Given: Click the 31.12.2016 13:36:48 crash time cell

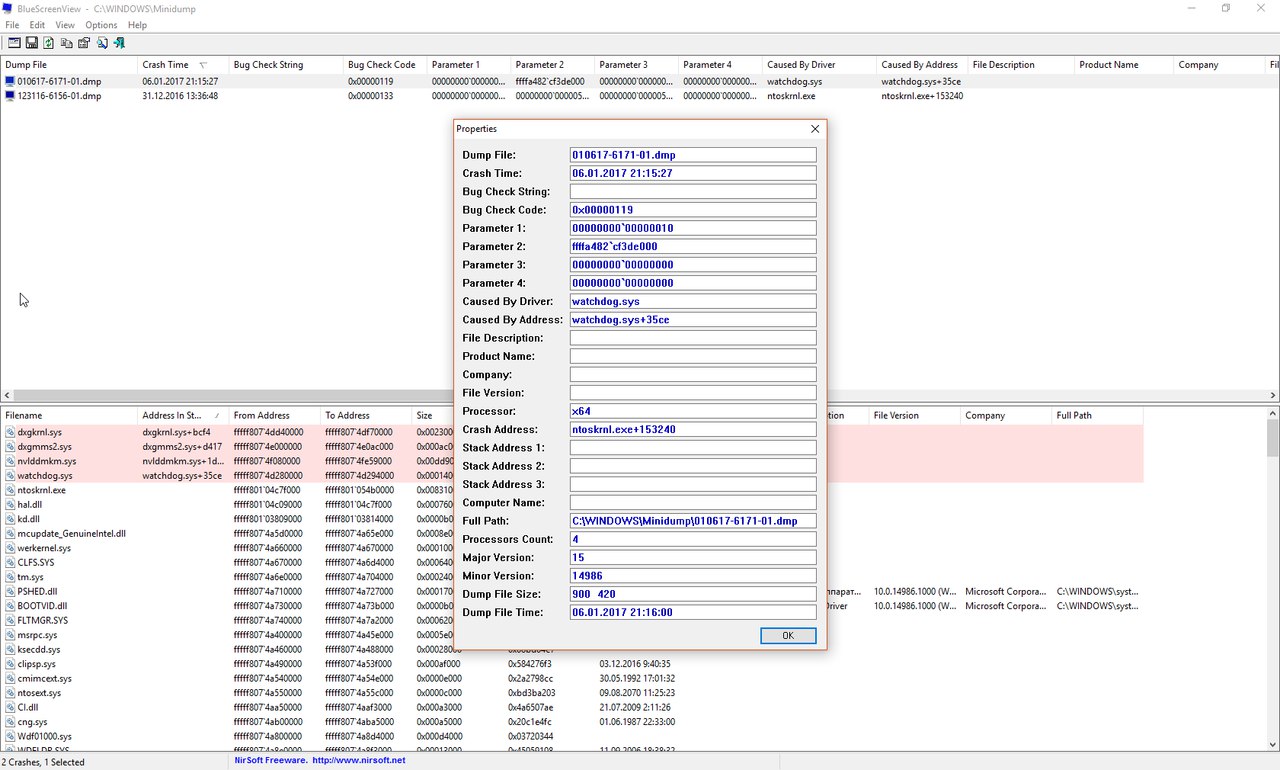Looking at the screenshot, I should 180,96.
